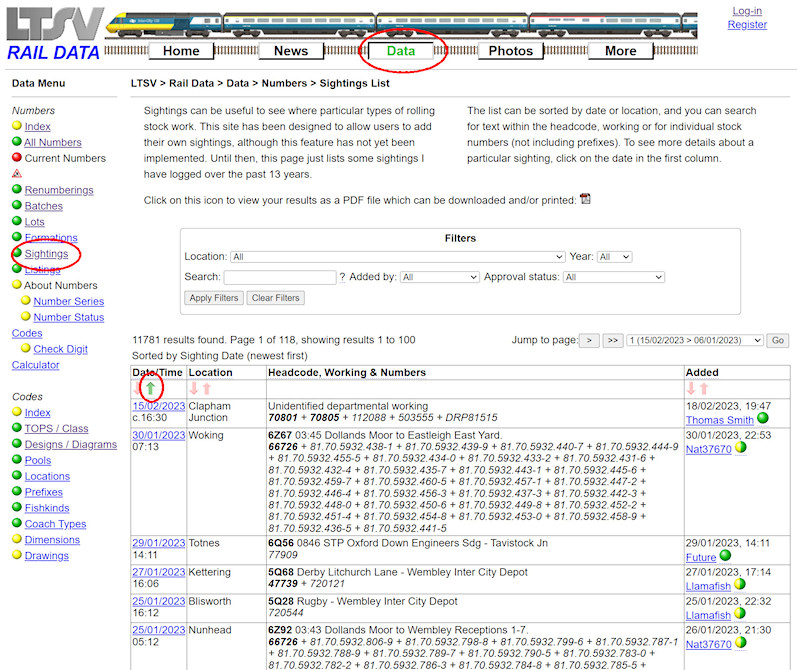The height and width of the screenshot is (670, 800).
Task: Click the green status dot next to Thomas Smith
Action: click(762, 418)
